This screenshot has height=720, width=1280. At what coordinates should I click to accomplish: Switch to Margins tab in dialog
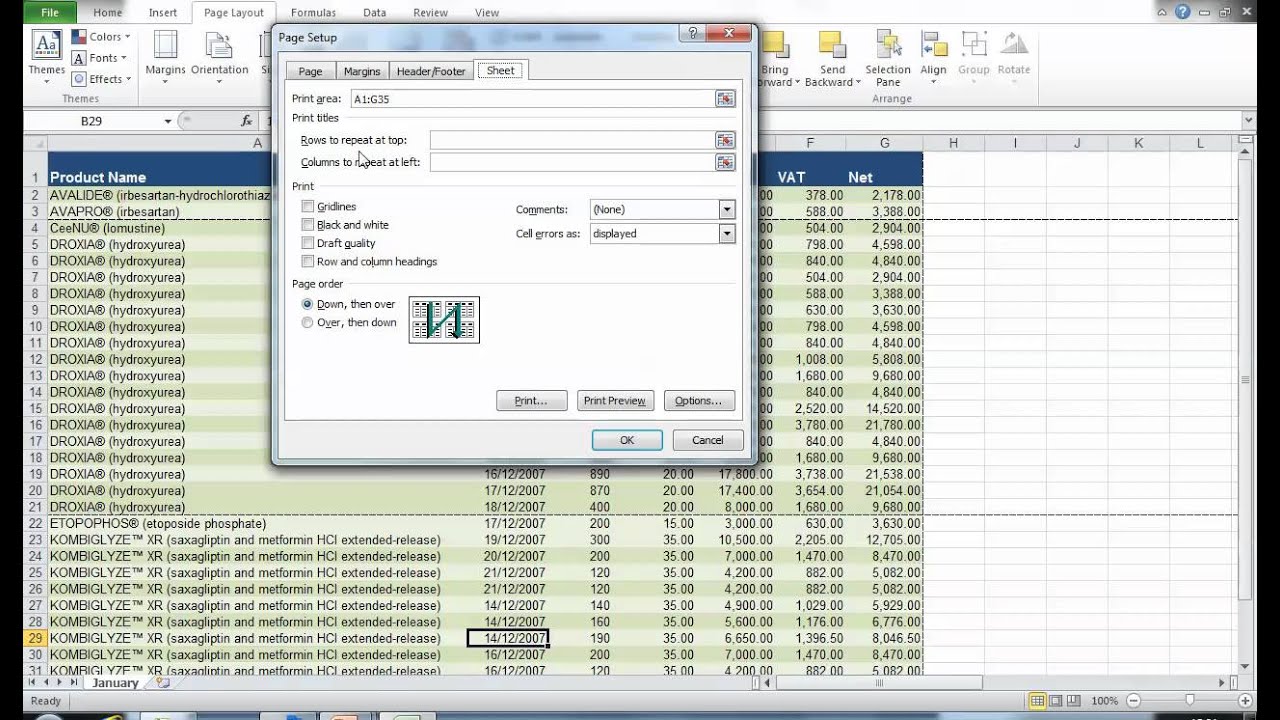click(x=362, y=71)
